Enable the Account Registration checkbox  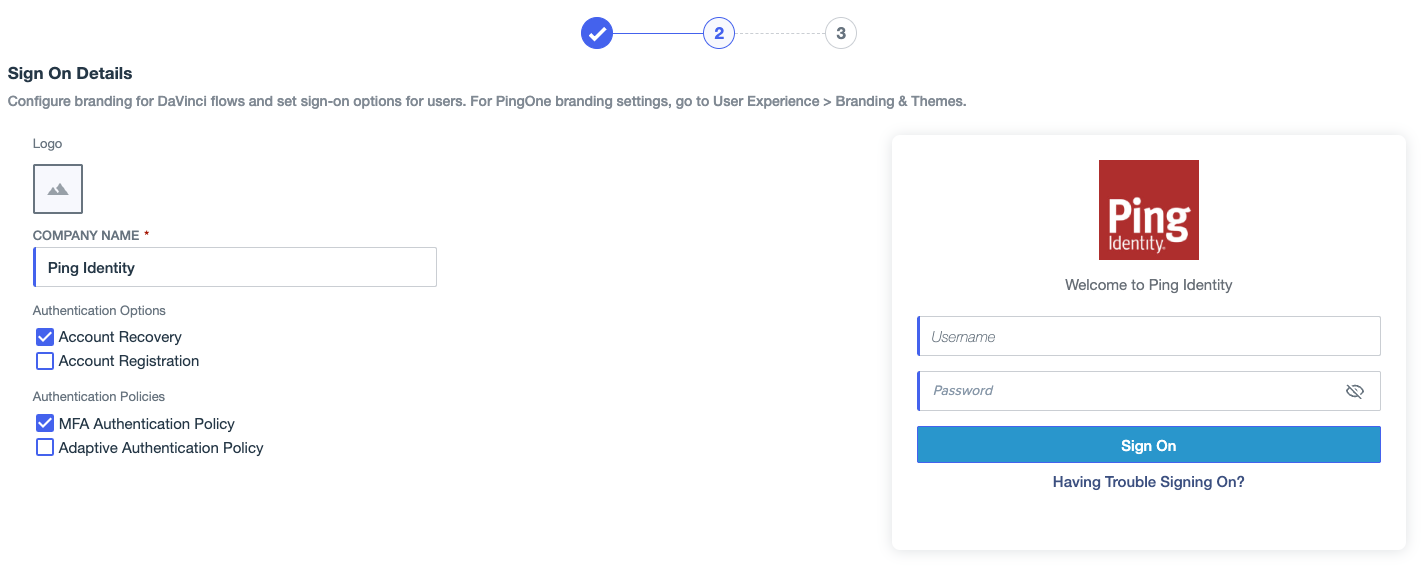click(x=45, y=361)
